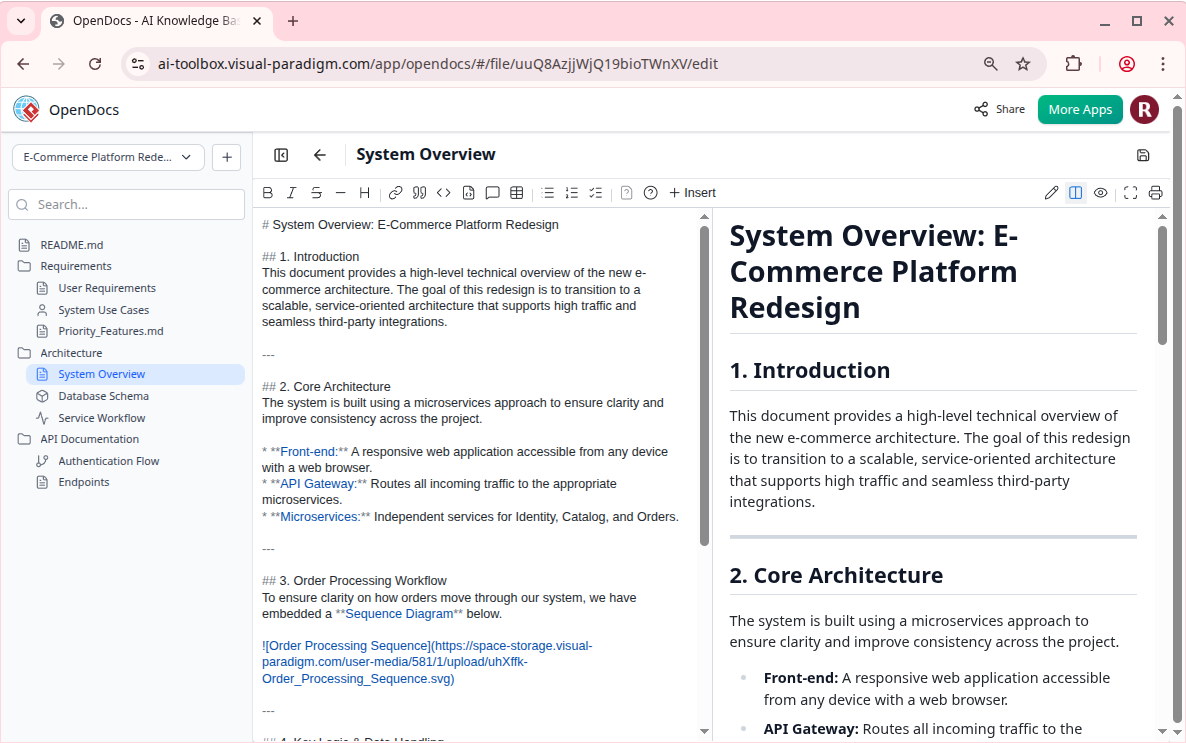Insert a blockquote
Viewport: 1186px width, 743px height.
[420, 193]
